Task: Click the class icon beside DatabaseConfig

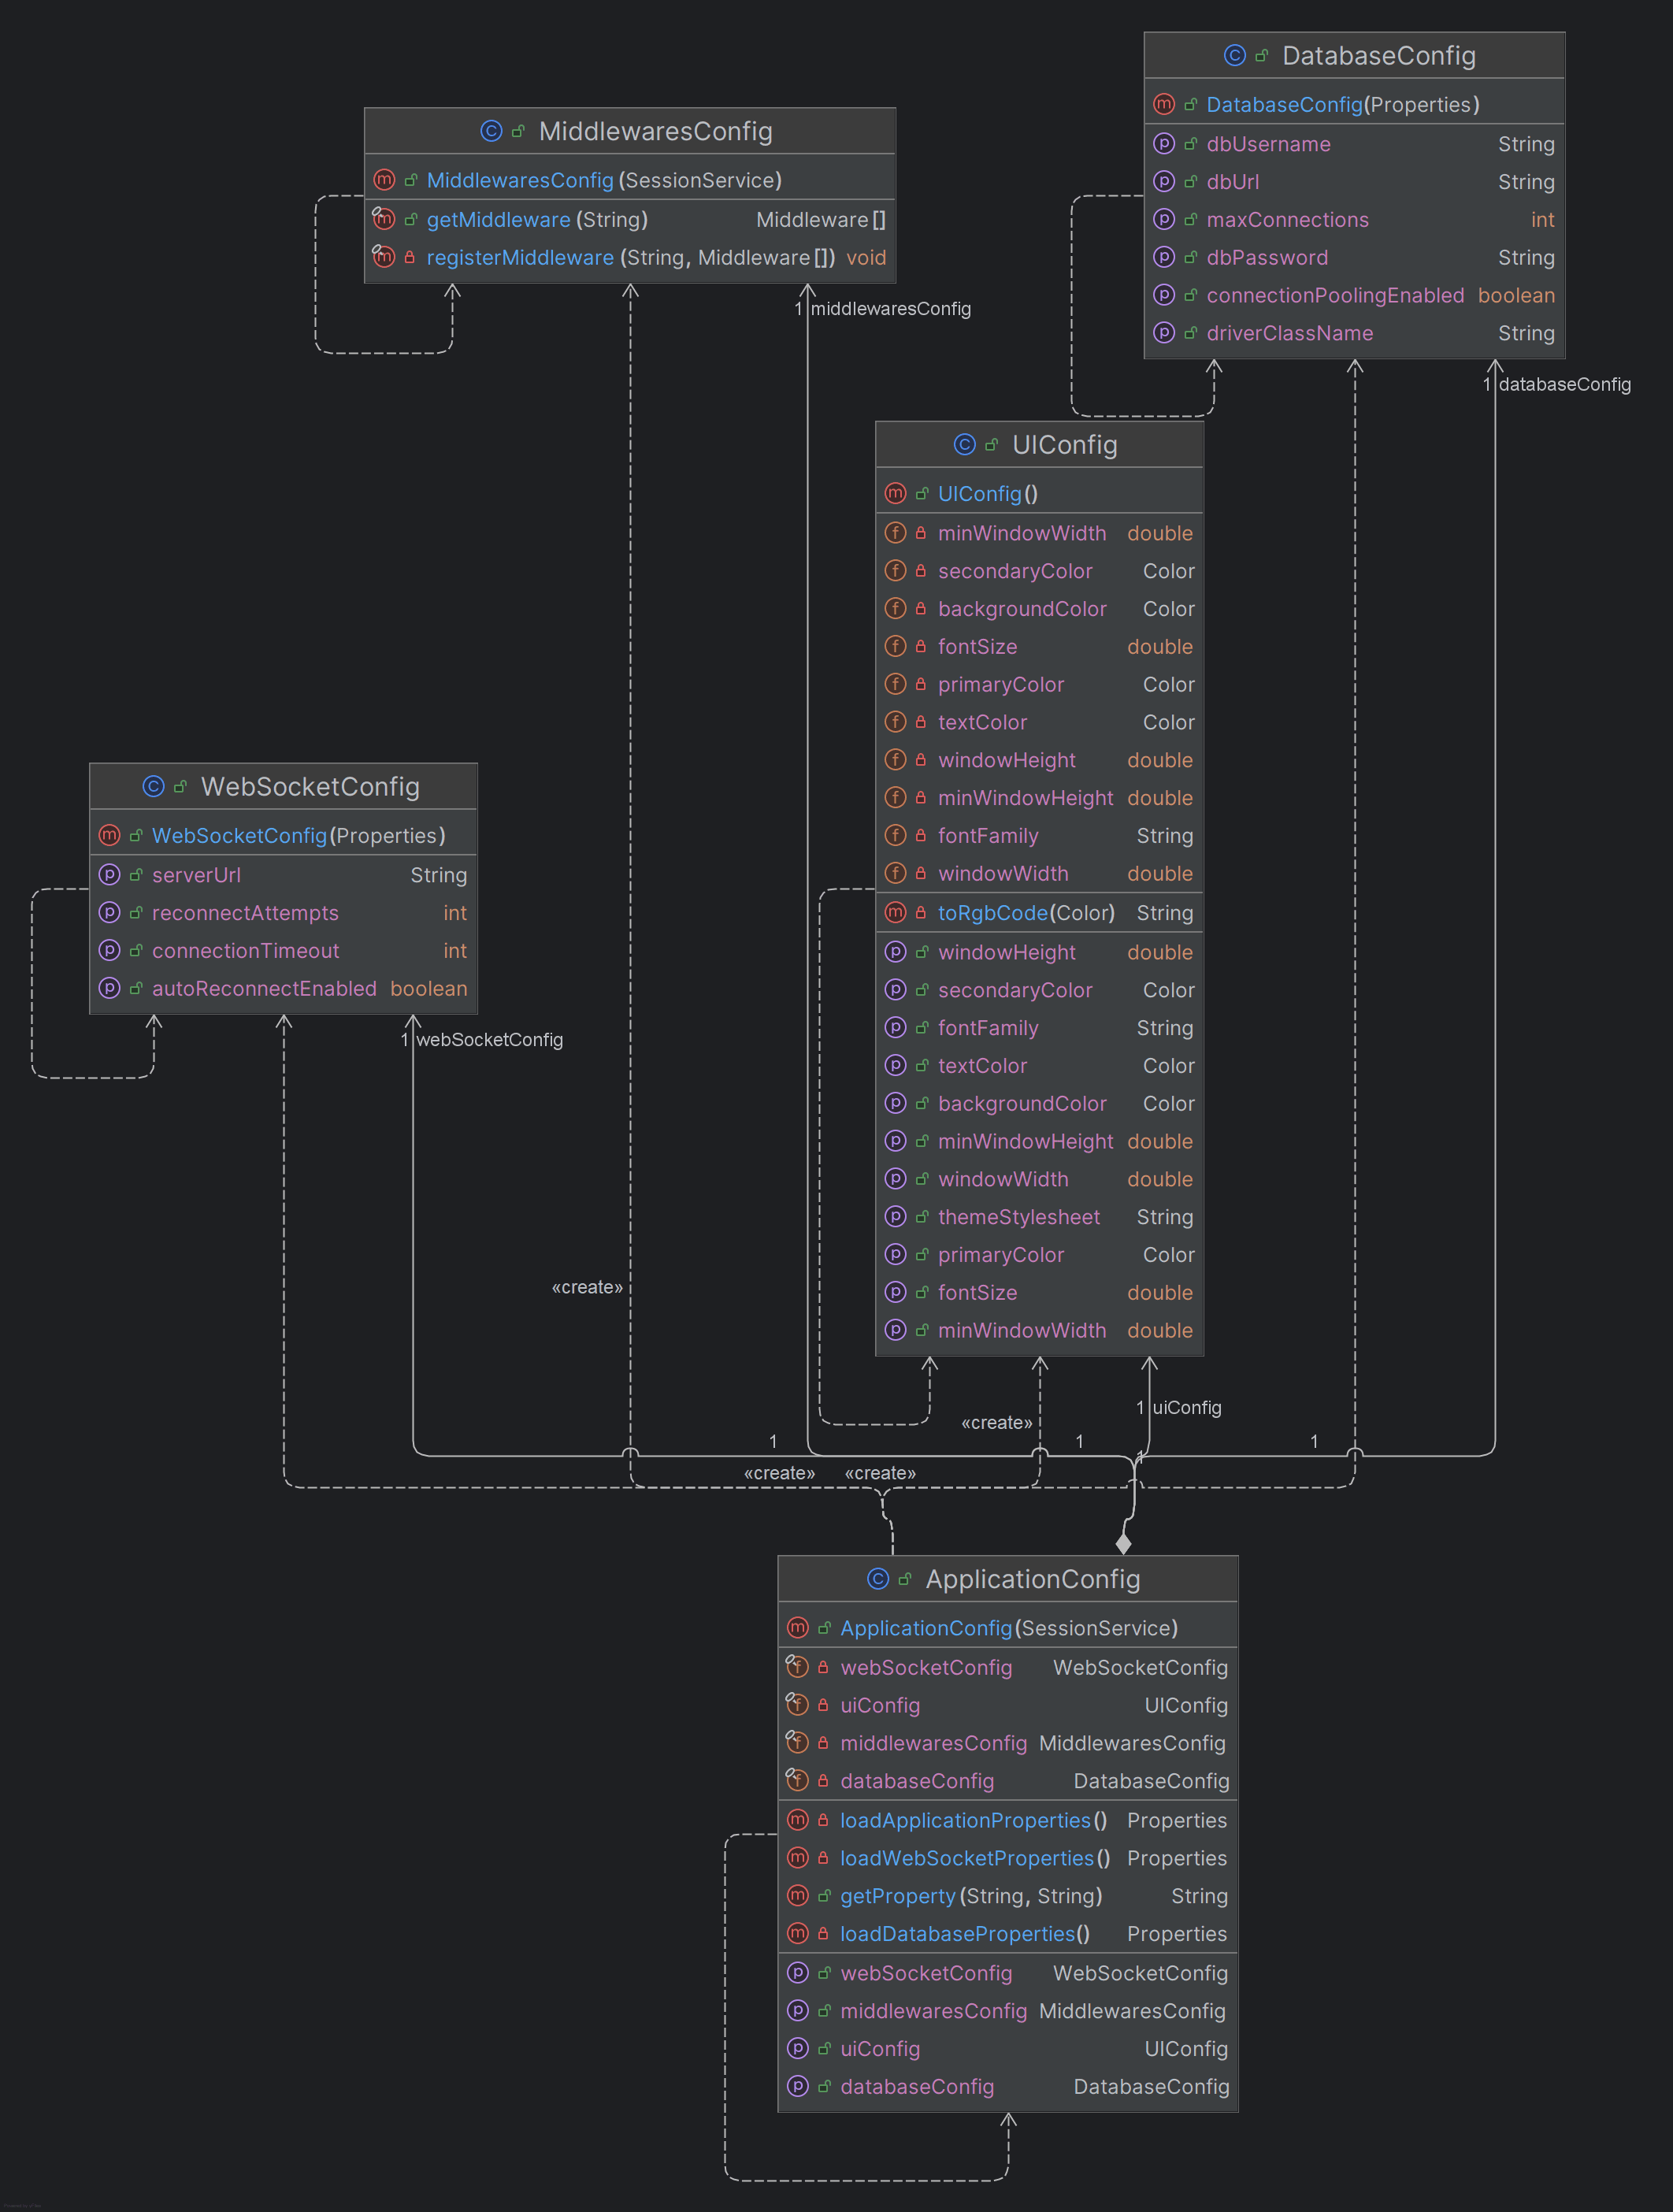Action: coord(1234,56)
